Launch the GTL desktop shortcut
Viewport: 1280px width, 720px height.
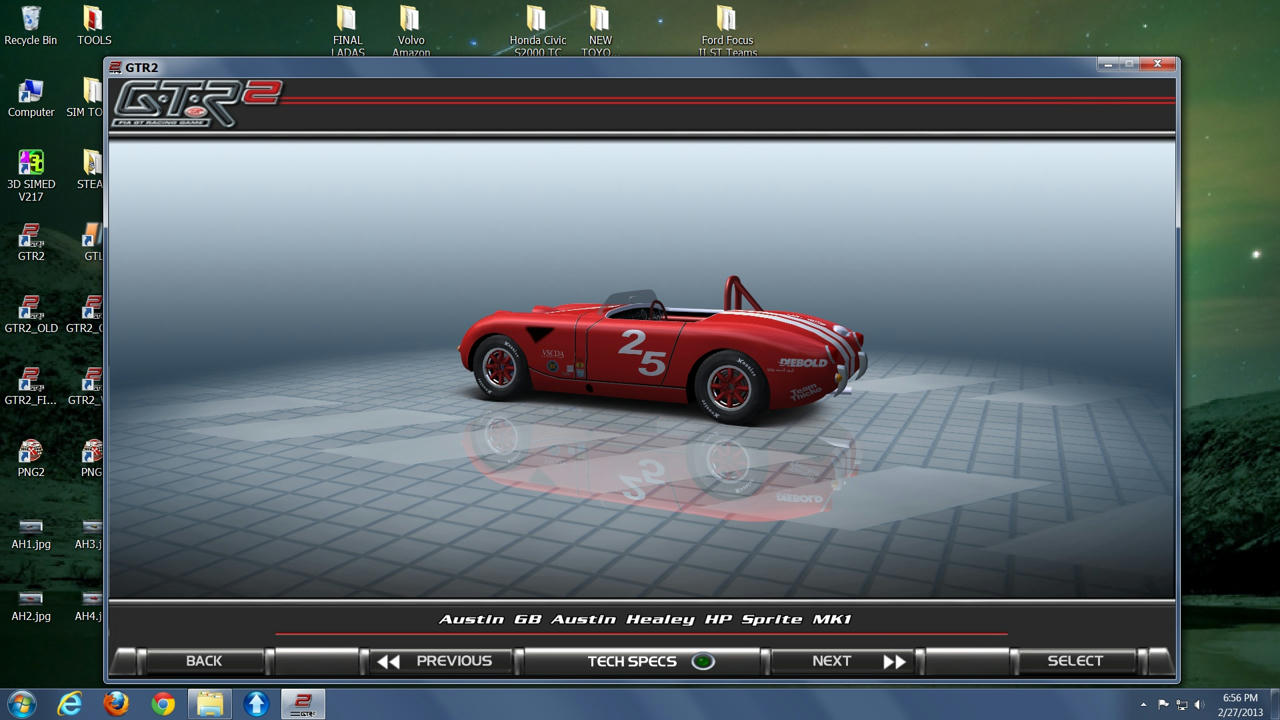tap(92, 242)
